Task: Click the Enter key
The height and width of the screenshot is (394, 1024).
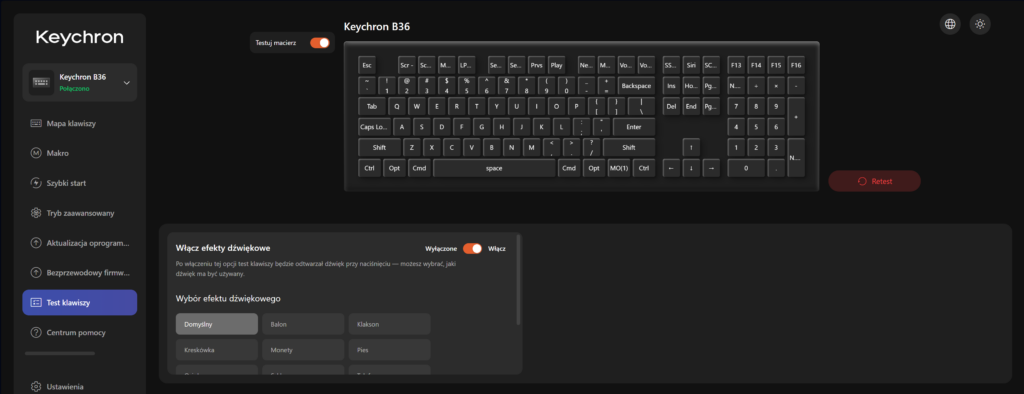Action: click(x=633, y=127)
